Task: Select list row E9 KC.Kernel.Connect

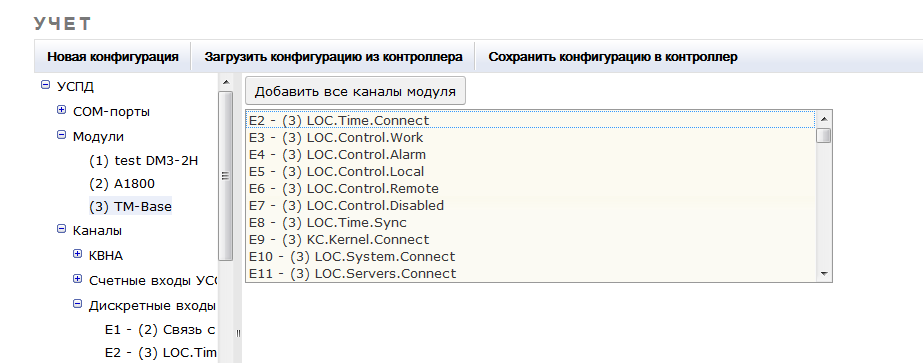Action: 530,240
